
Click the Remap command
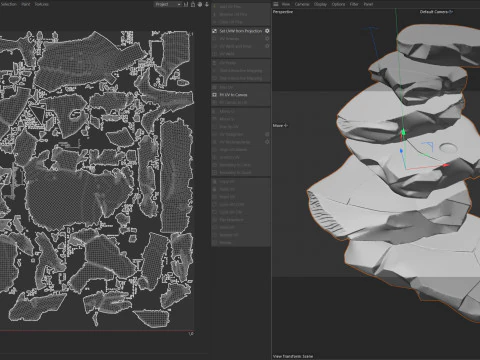coord(241,243)
